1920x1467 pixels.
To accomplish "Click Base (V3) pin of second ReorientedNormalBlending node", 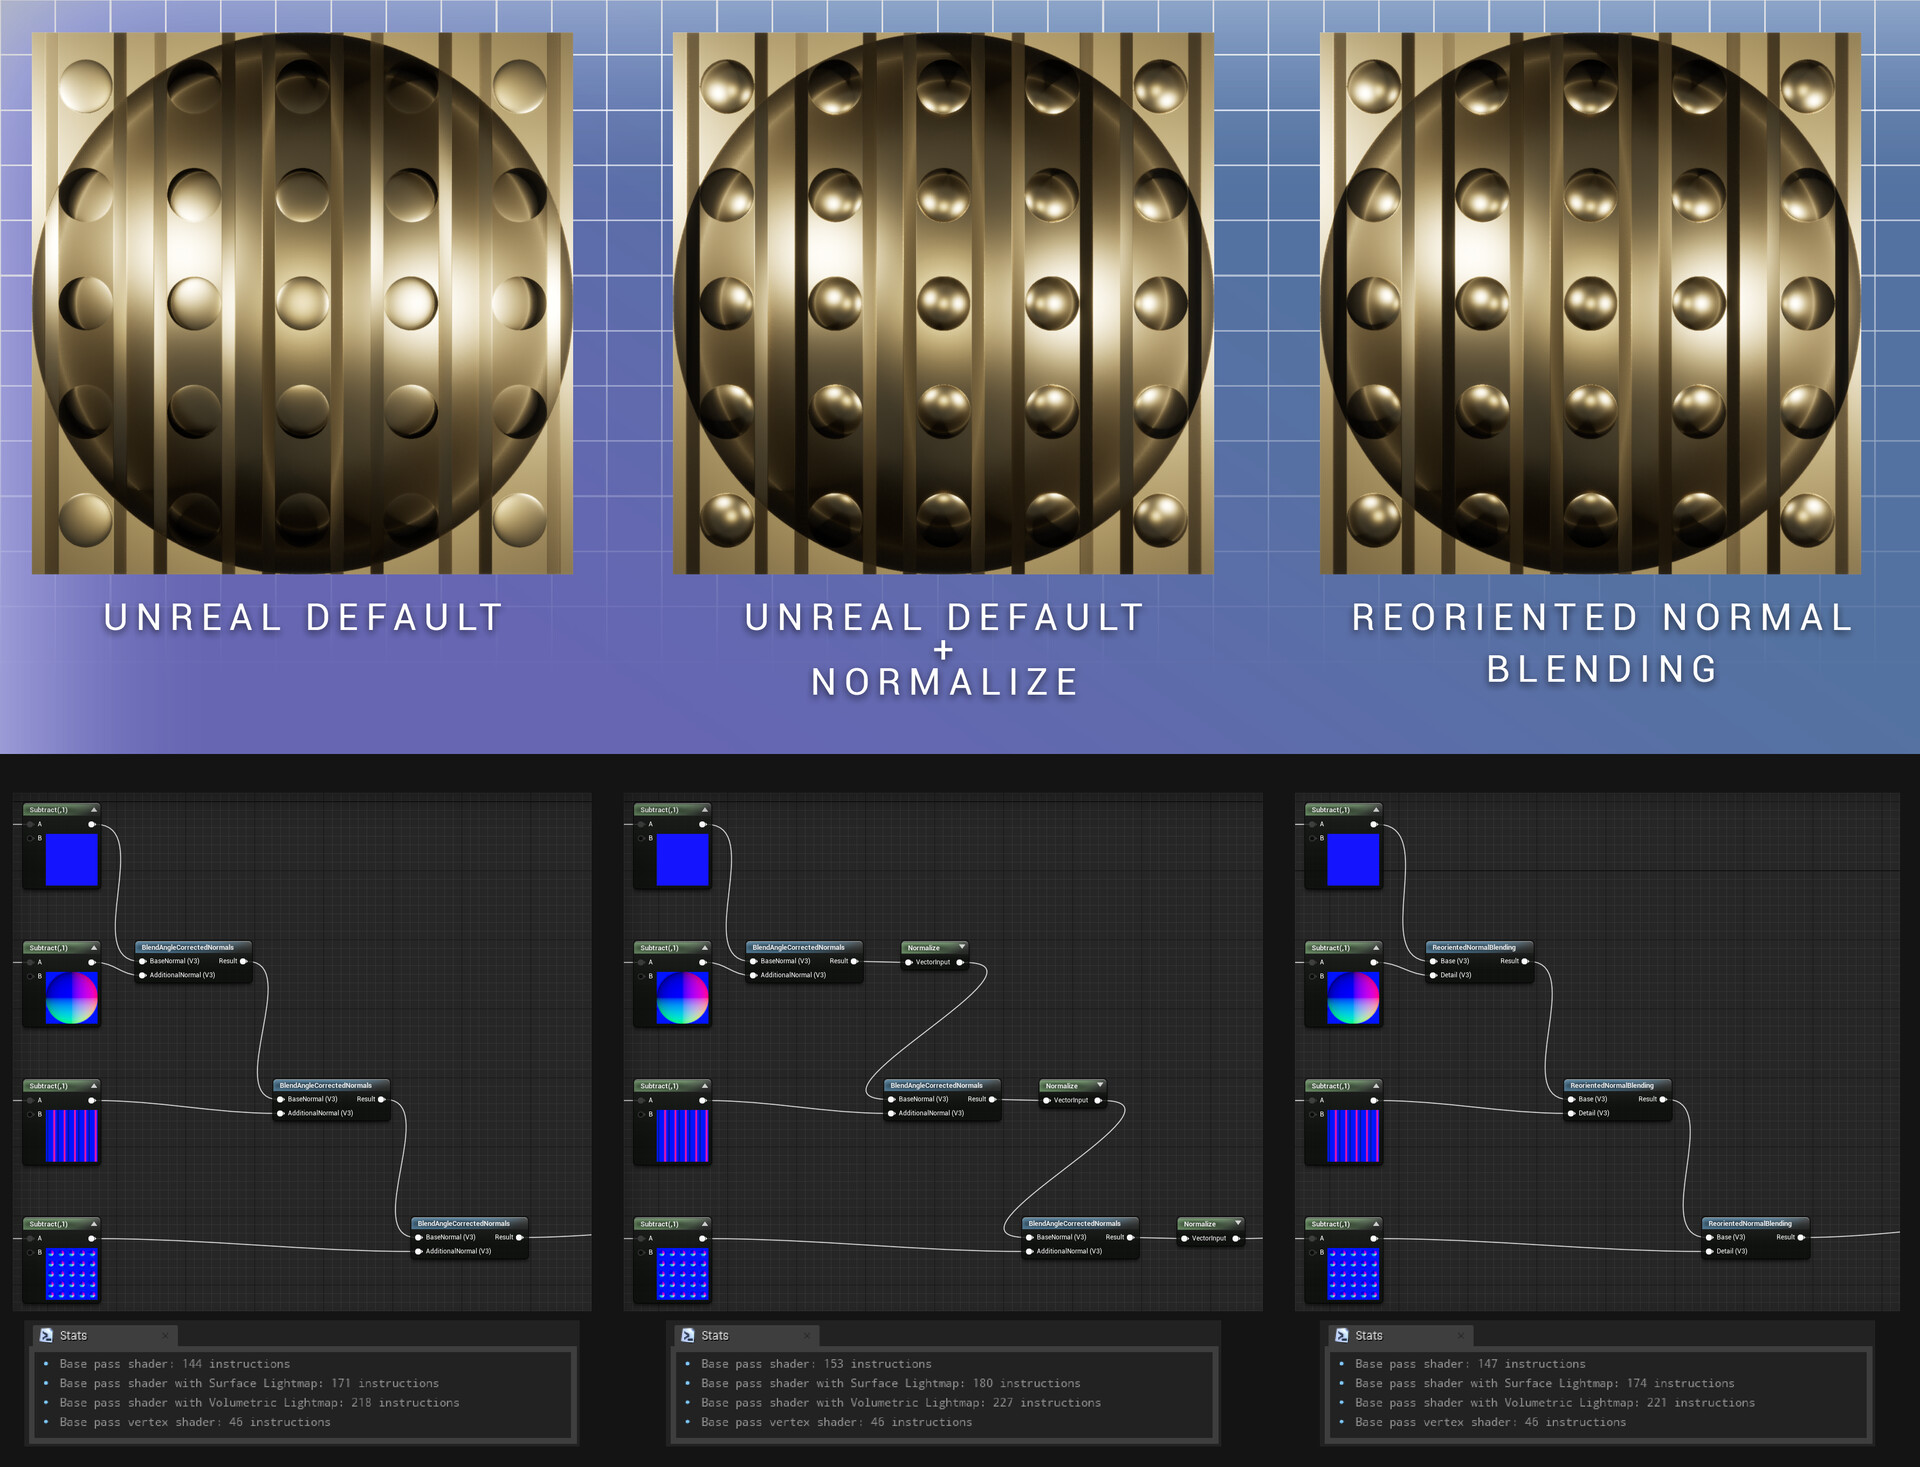I will click(x=1571, y=1099).
